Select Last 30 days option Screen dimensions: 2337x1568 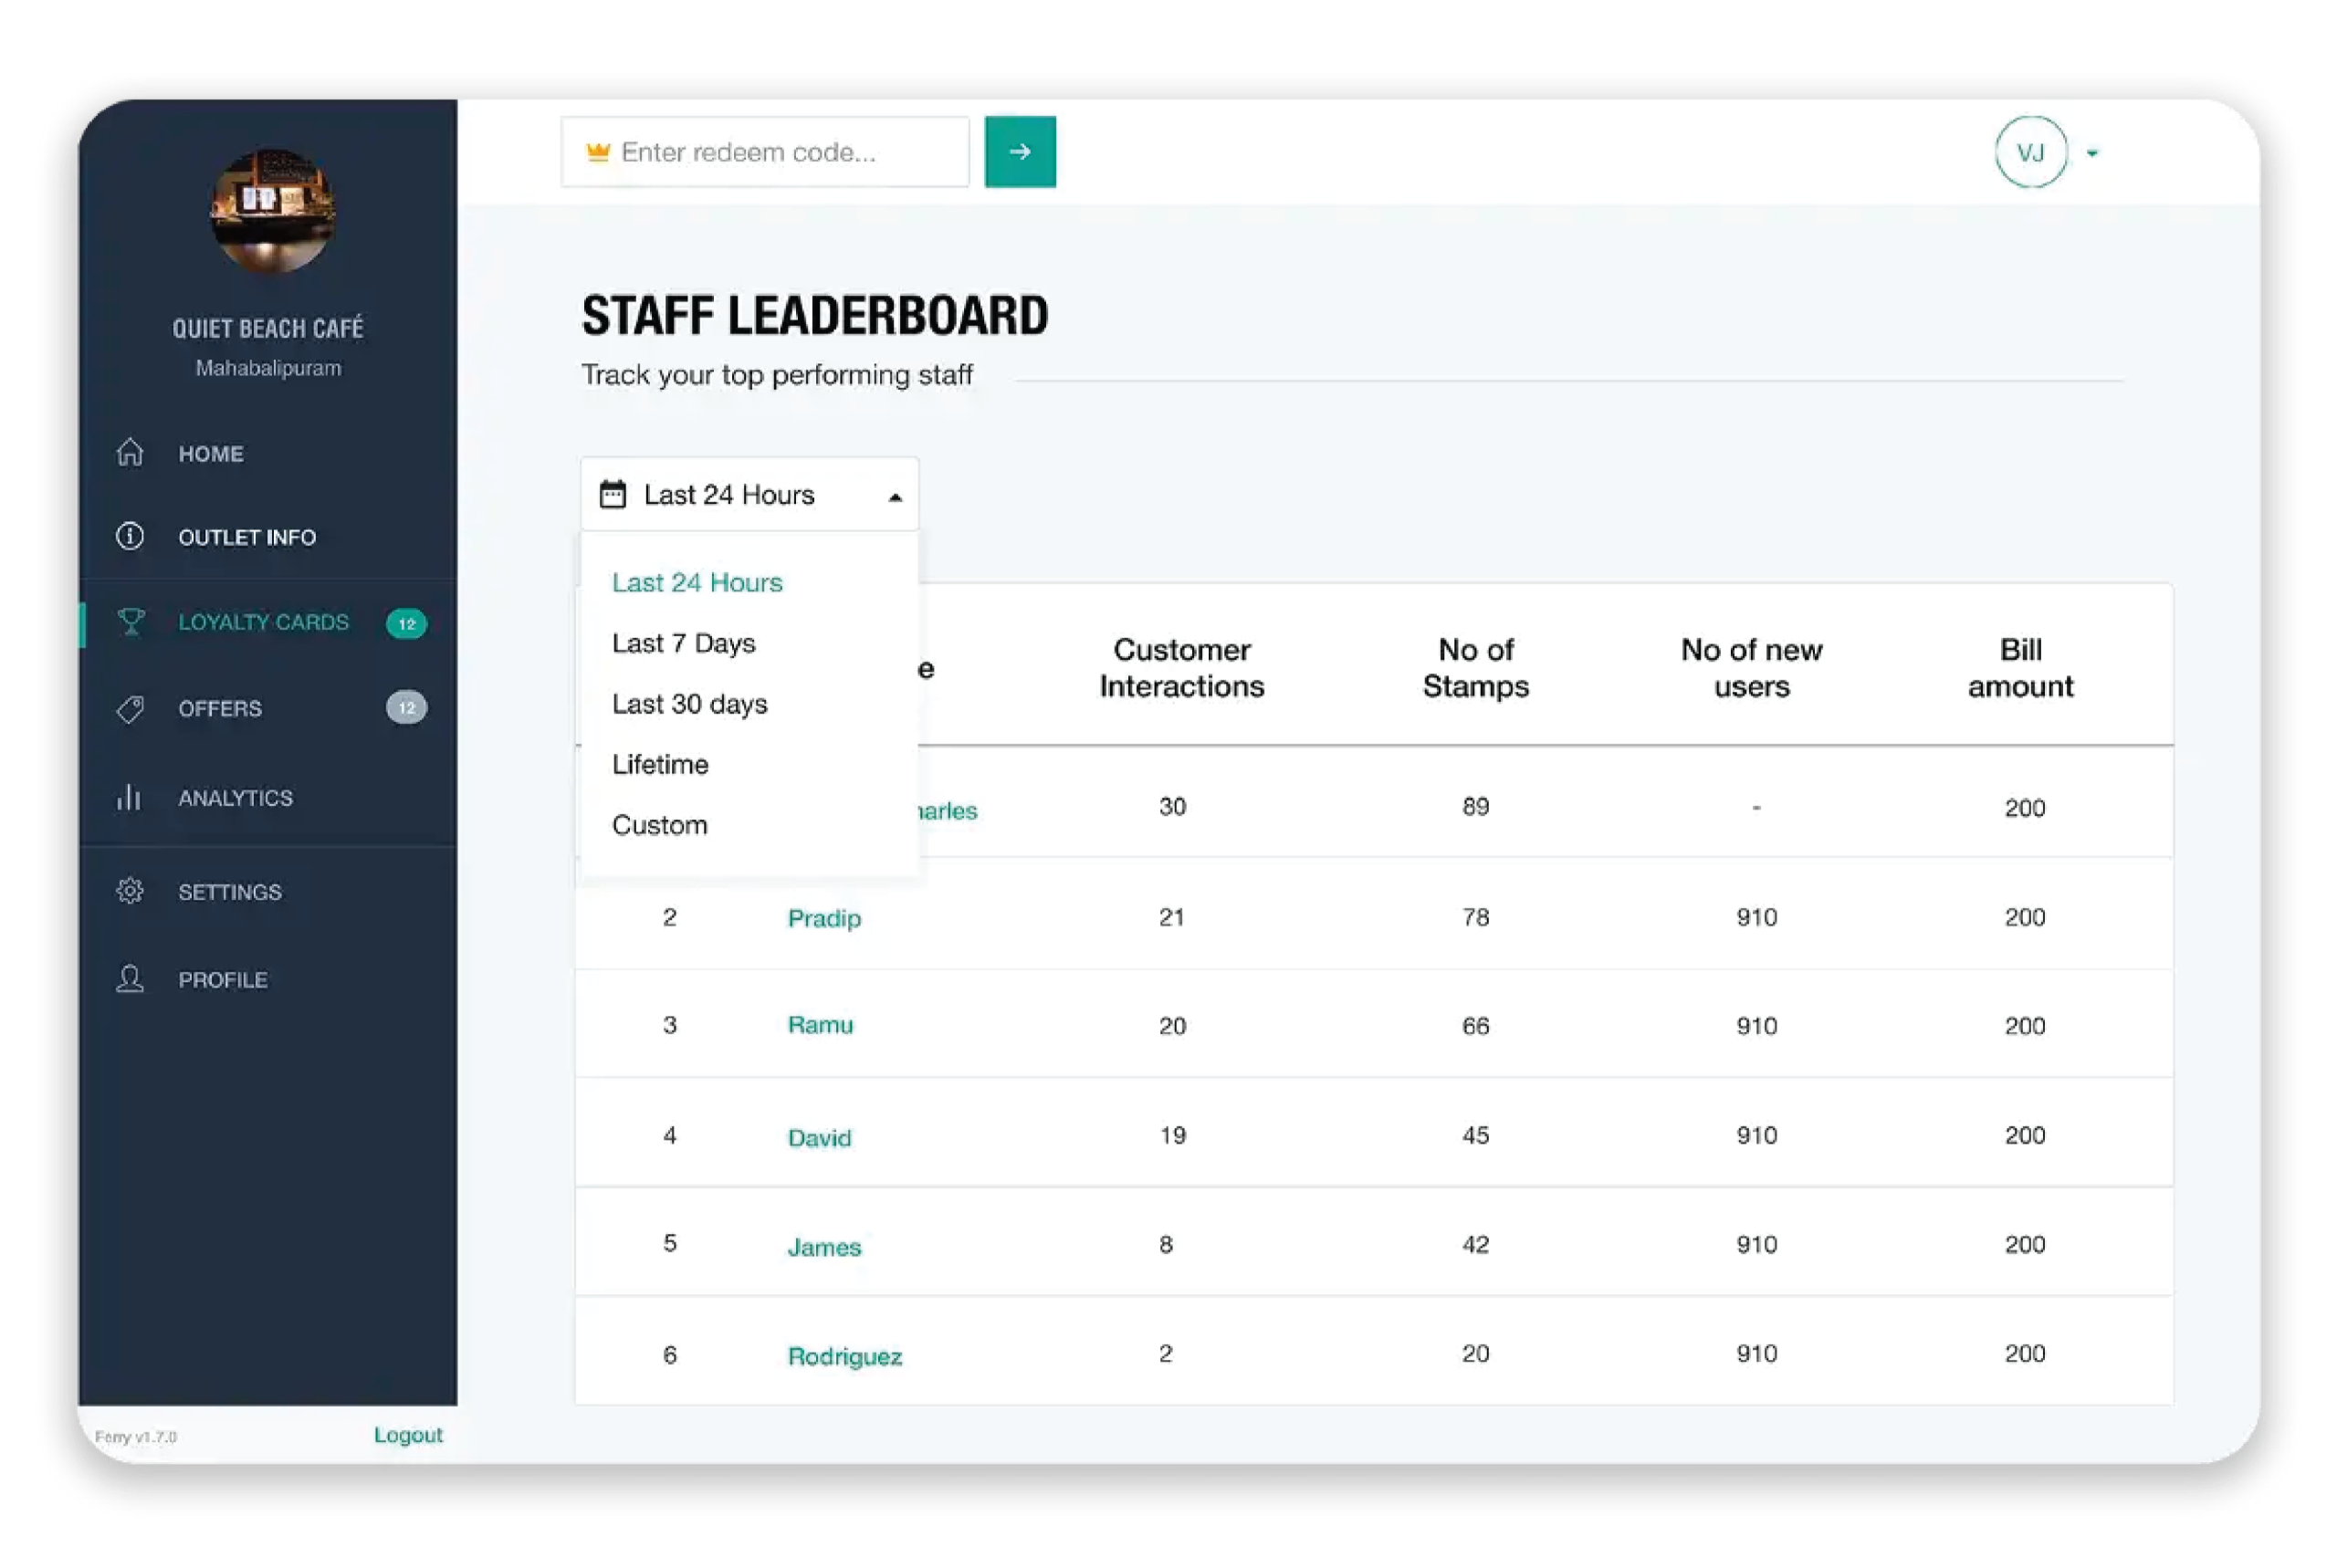689,704
